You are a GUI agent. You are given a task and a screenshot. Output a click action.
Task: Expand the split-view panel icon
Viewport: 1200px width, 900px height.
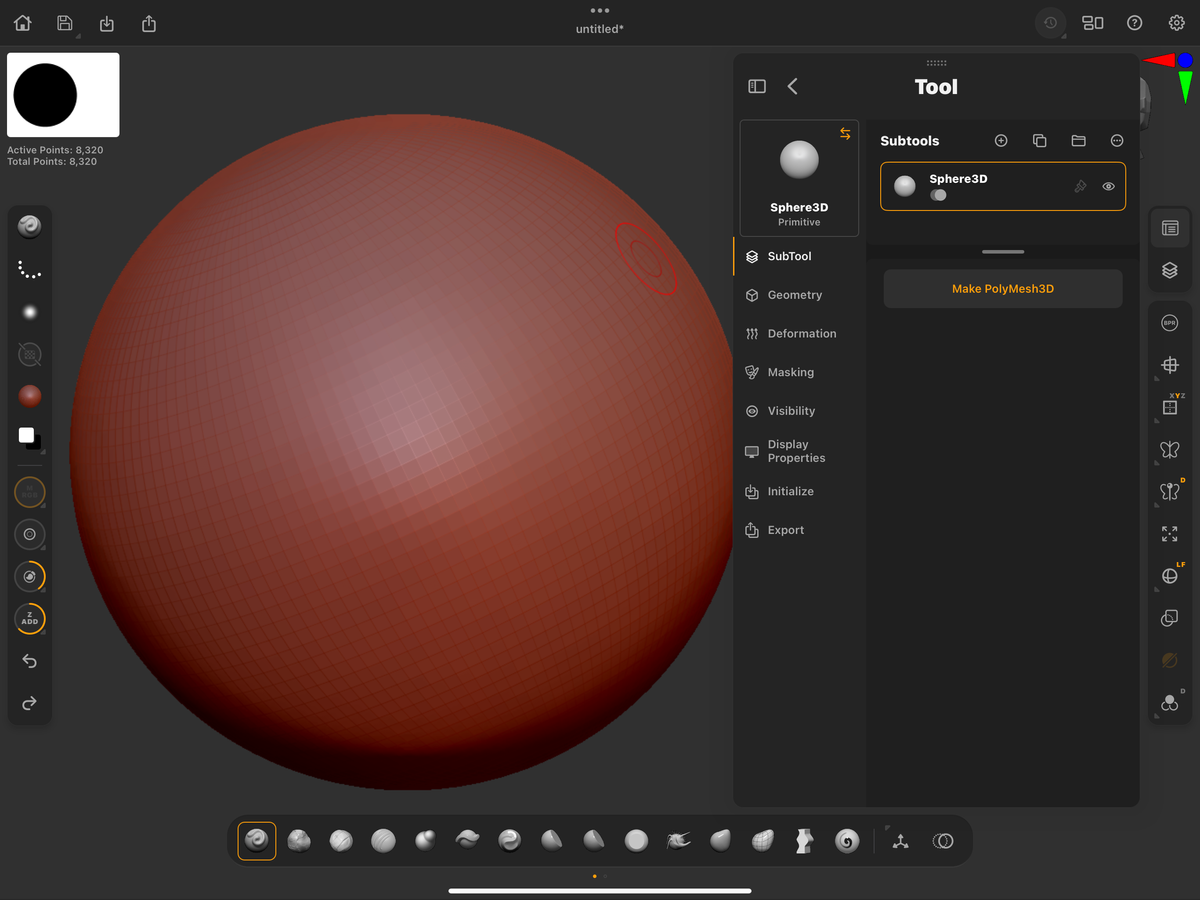click(x=757, y=86)
